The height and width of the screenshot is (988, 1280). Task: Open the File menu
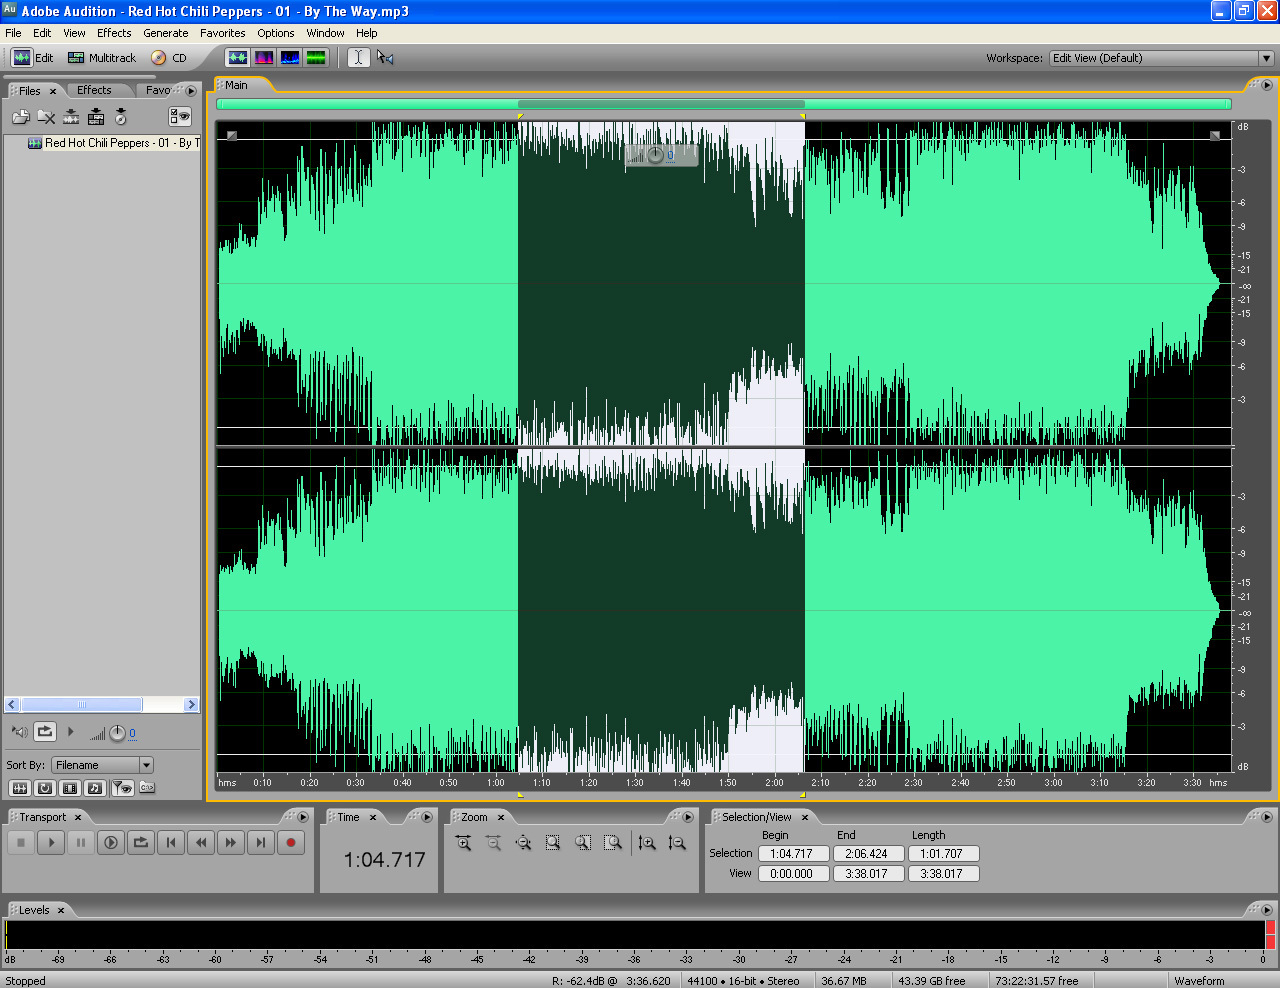pyautogui.click(x=13, y=33)
